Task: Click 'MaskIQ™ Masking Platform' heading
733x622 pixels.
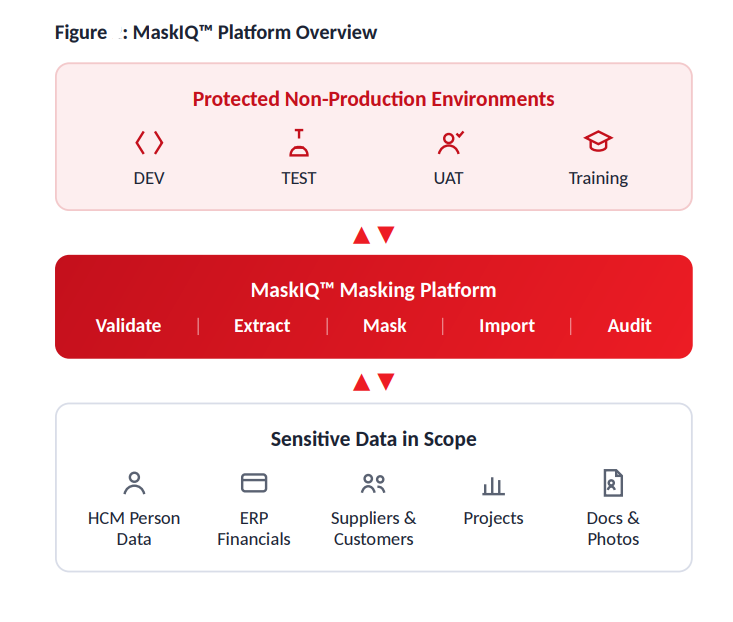Action: click(374, 290)
